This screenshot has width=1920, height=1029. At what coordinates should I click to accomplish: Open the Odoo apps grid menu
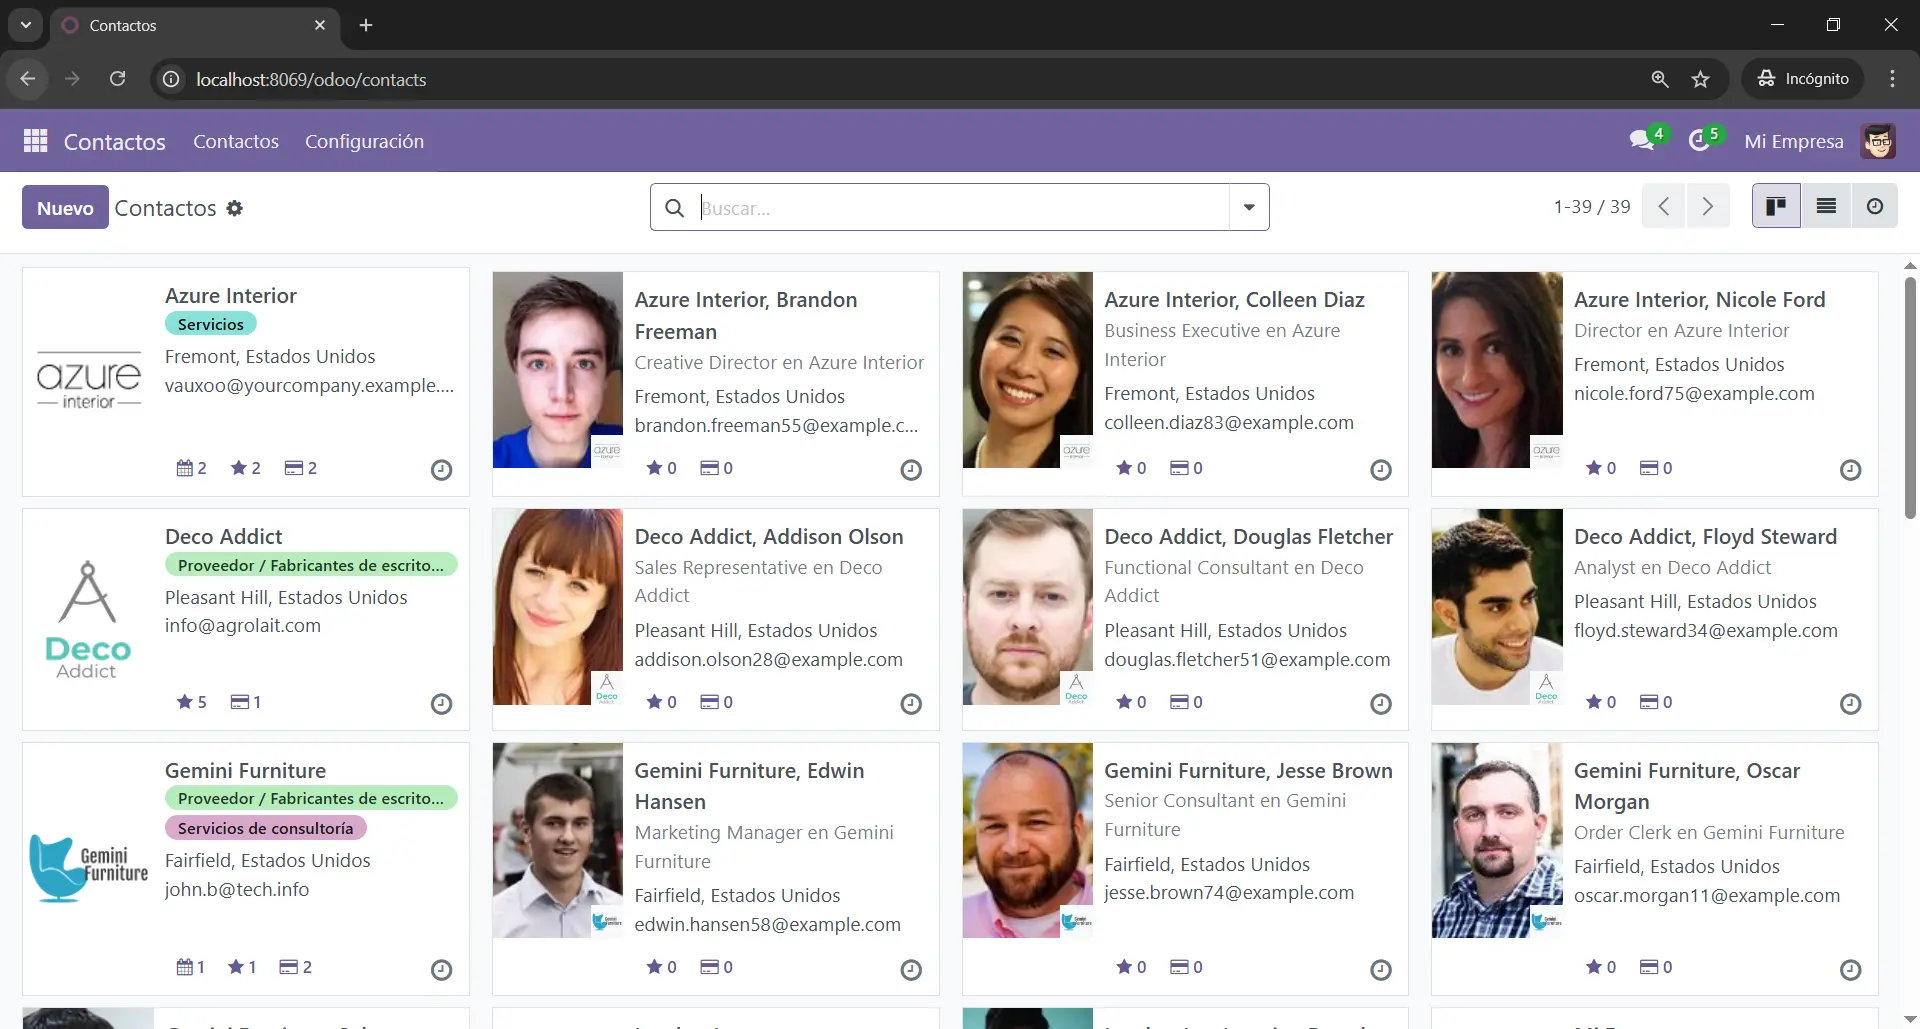pos(35,141)
